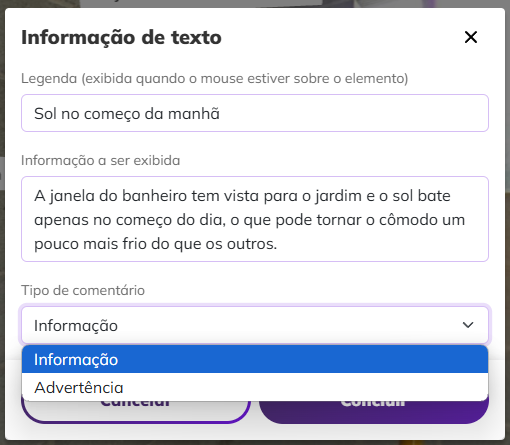Click the word 'Sol' in Legenda field
510x445 pixels.
[45, 114]
